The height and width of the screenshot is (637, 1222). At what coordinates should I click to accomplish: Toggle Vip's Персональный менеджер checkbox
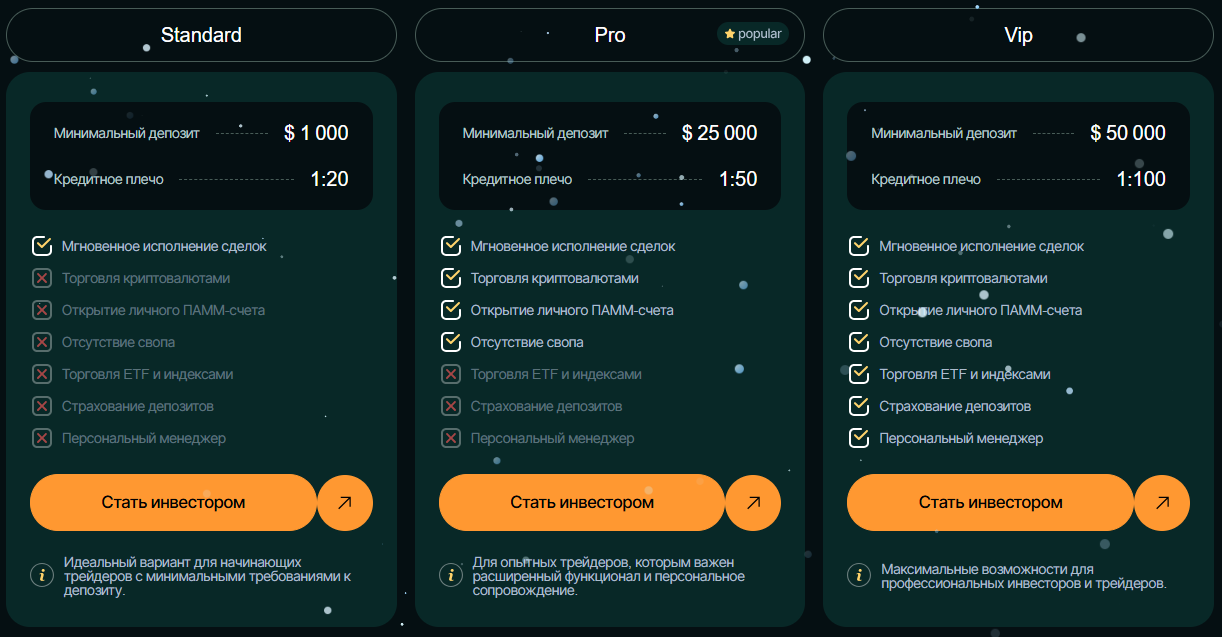pos(858,438)
